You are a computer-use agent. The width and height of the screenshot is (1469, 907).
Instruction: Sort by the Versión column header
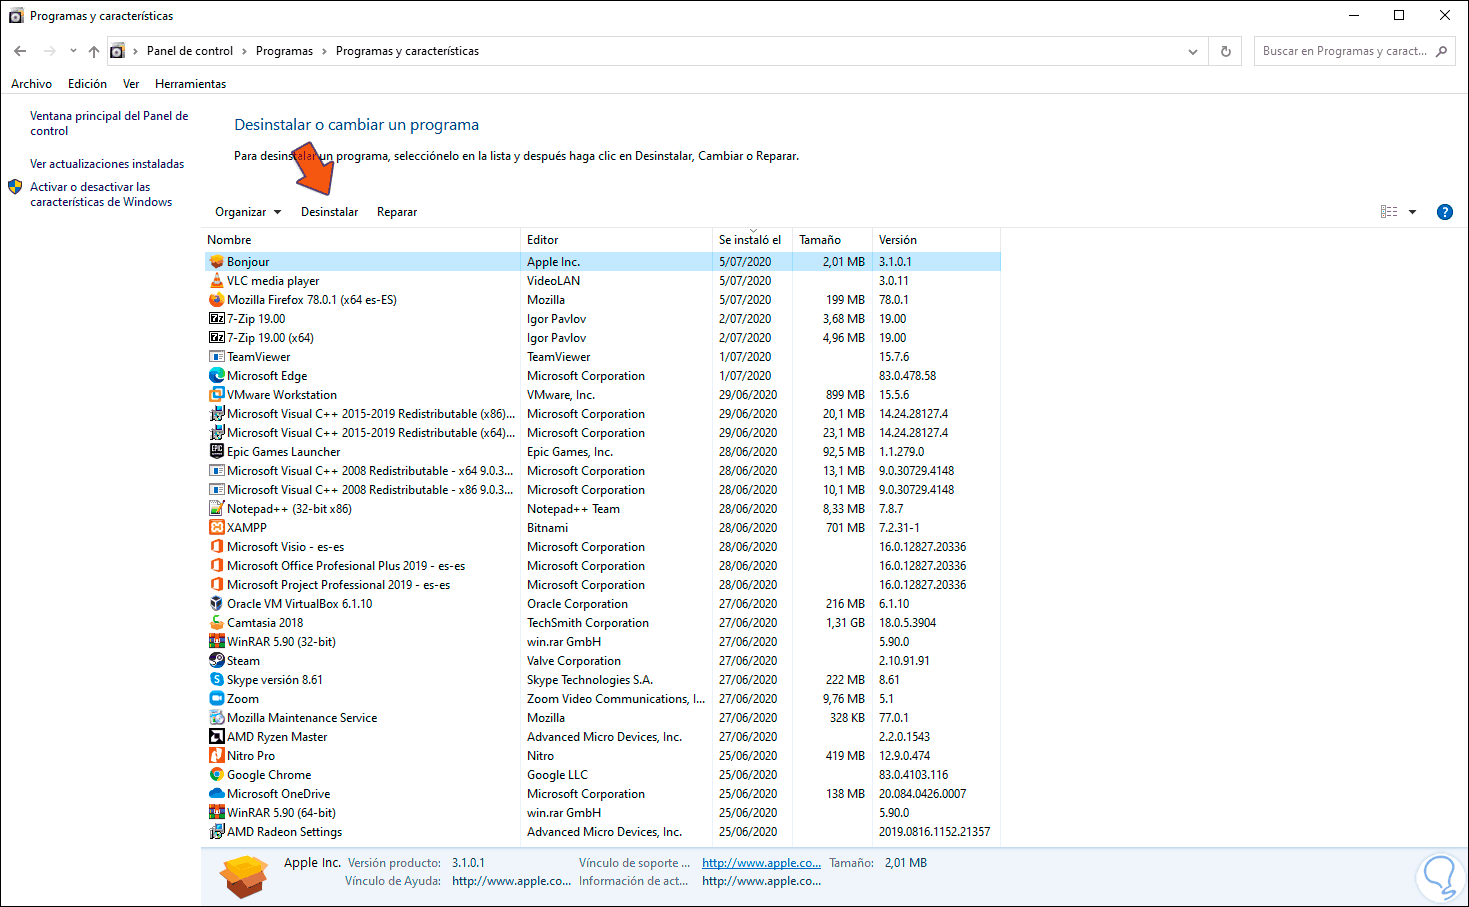coord(936,240)
